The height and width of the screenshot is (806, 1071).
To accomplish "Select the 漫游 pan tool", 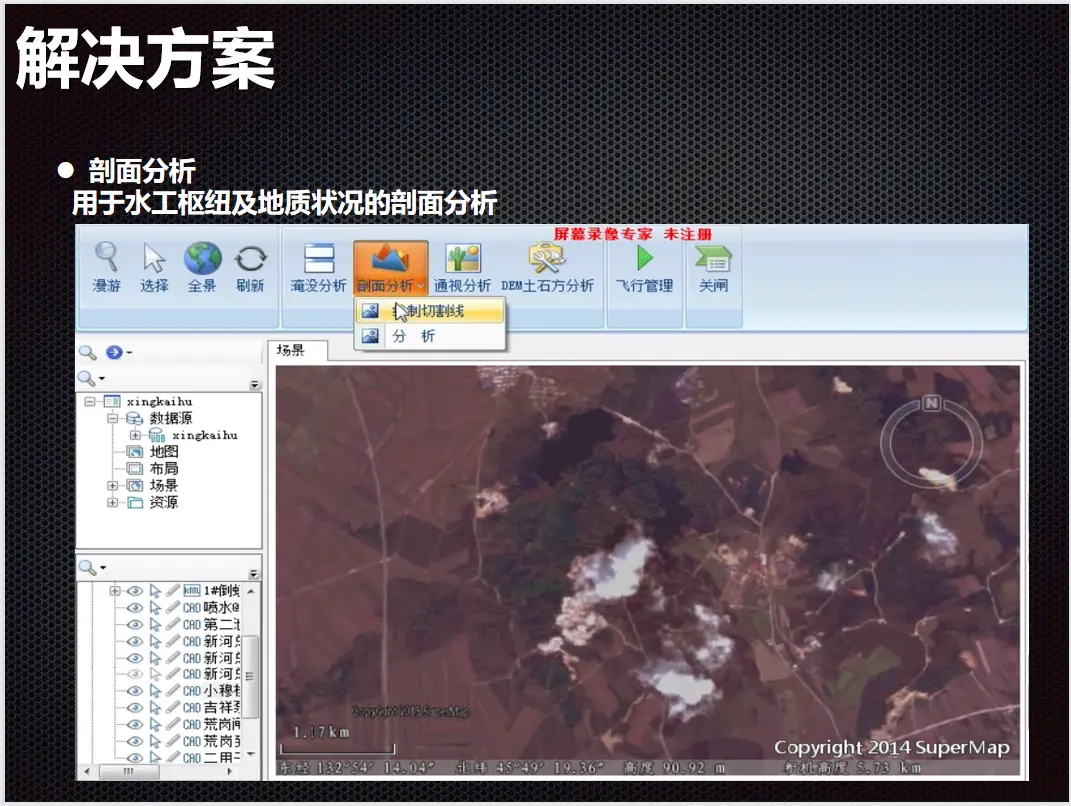I will pos(107,267).
